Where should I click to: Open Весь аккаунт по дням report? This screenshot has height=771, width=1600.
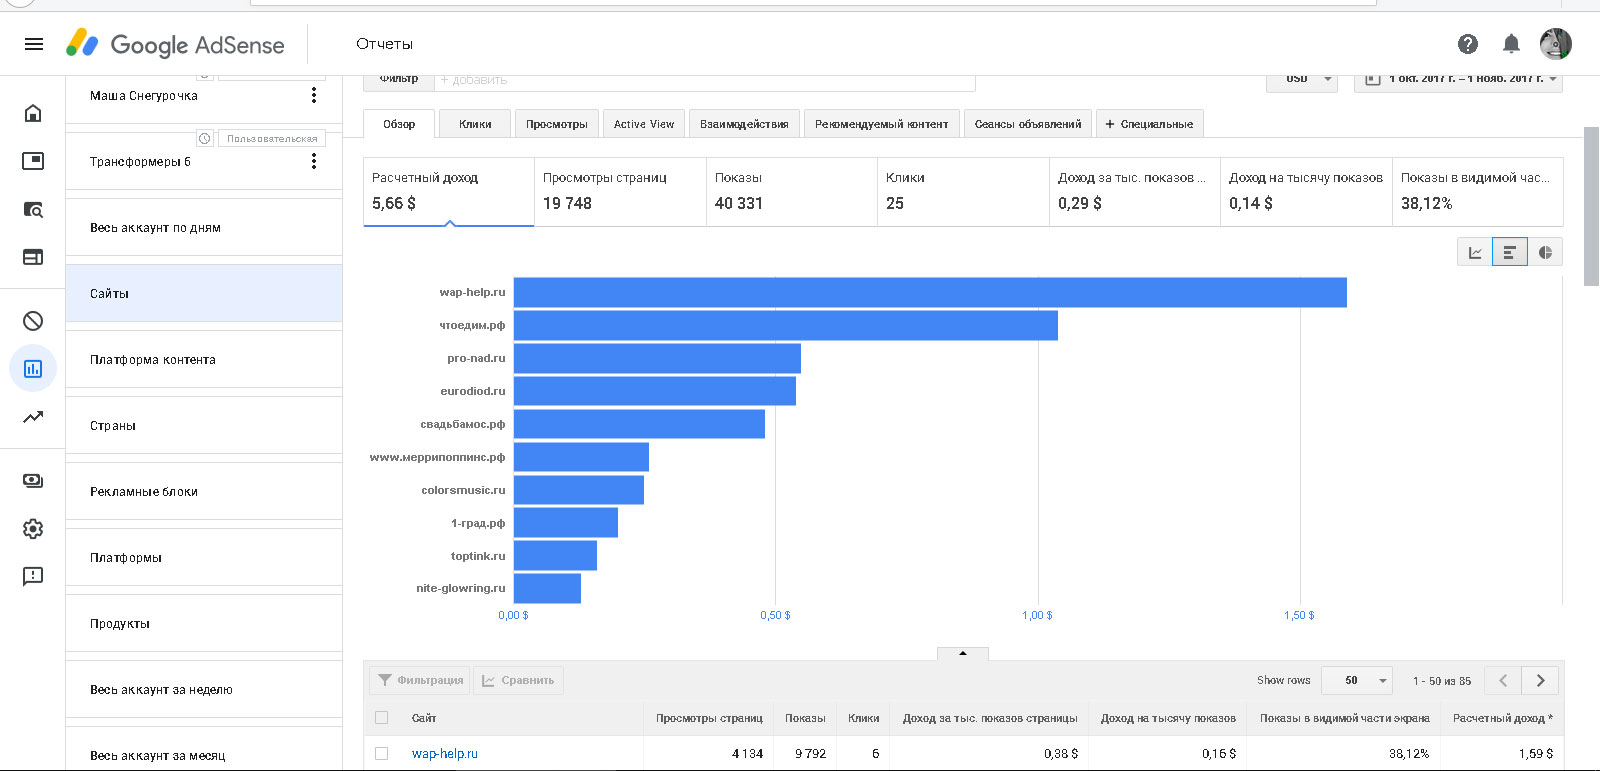(204, 227)
